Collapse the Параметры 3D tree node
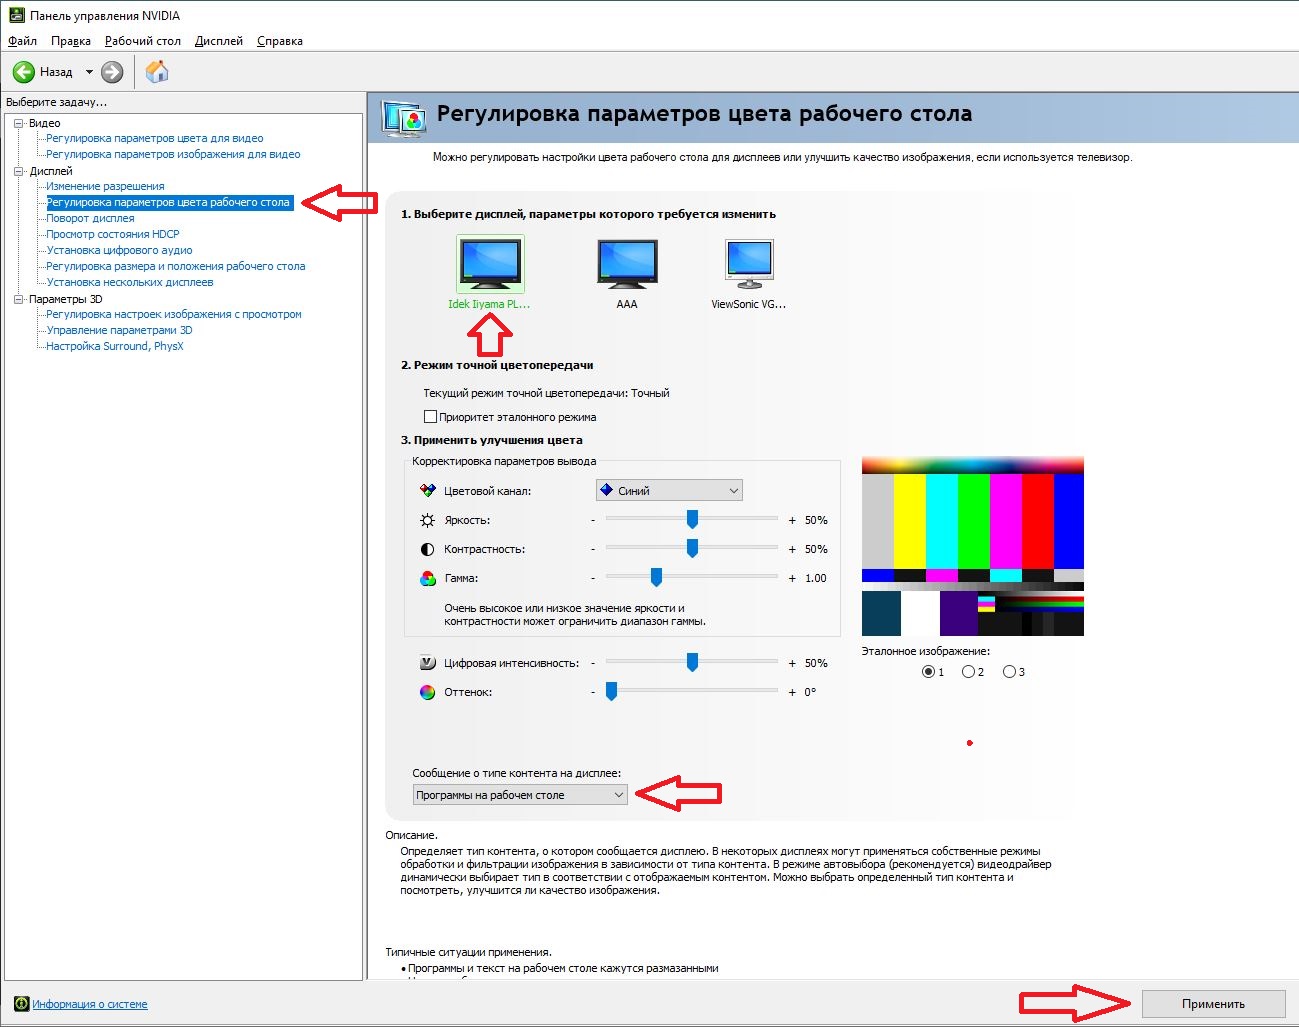The width and height of the screenshot is (1299, 1027). (x=18, y=299)
